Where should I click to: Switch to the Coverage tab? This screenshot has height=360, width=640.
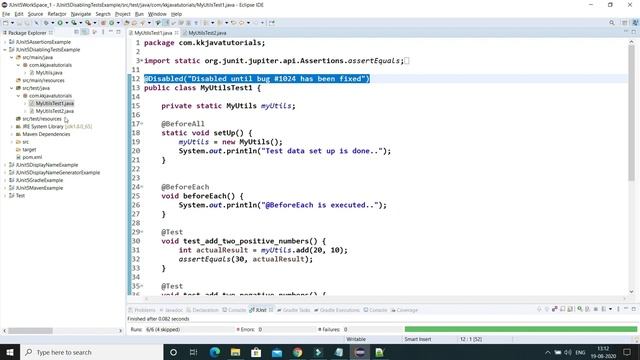coord(404,310)
